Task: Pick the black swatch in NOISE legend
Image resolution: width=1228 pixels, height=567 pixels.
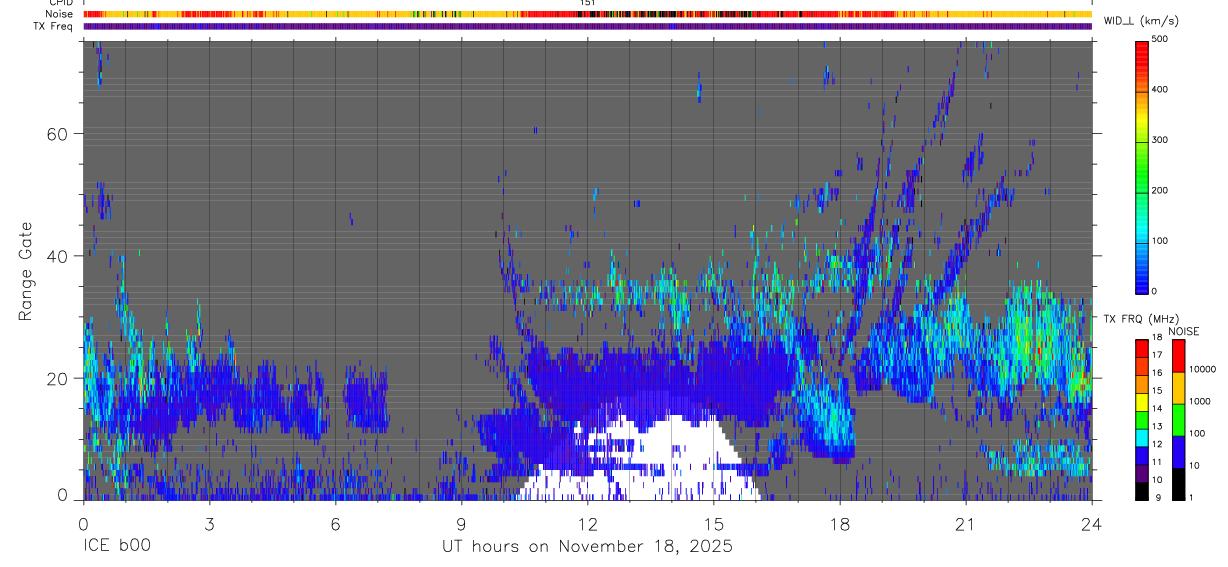Action: [x=1179, y=484]
